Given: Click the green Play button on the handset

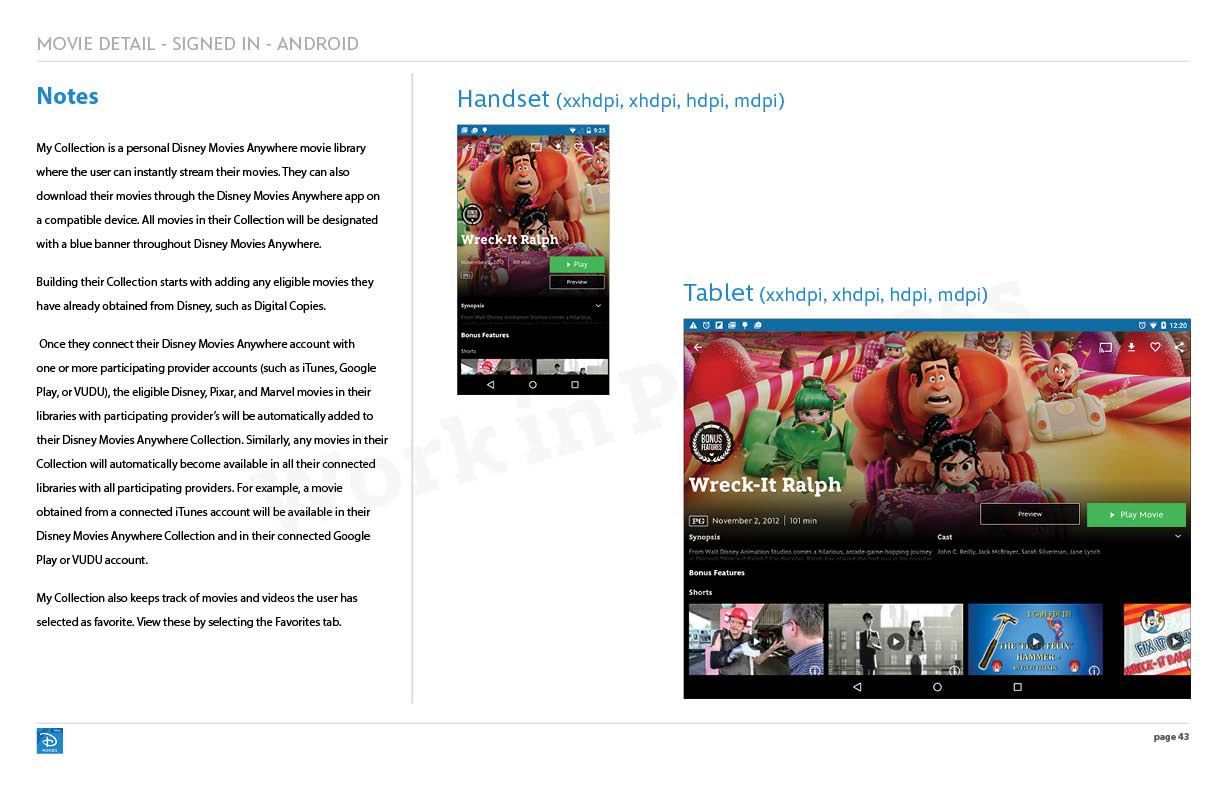Looking at the screenshot, I should click(577, 265).
